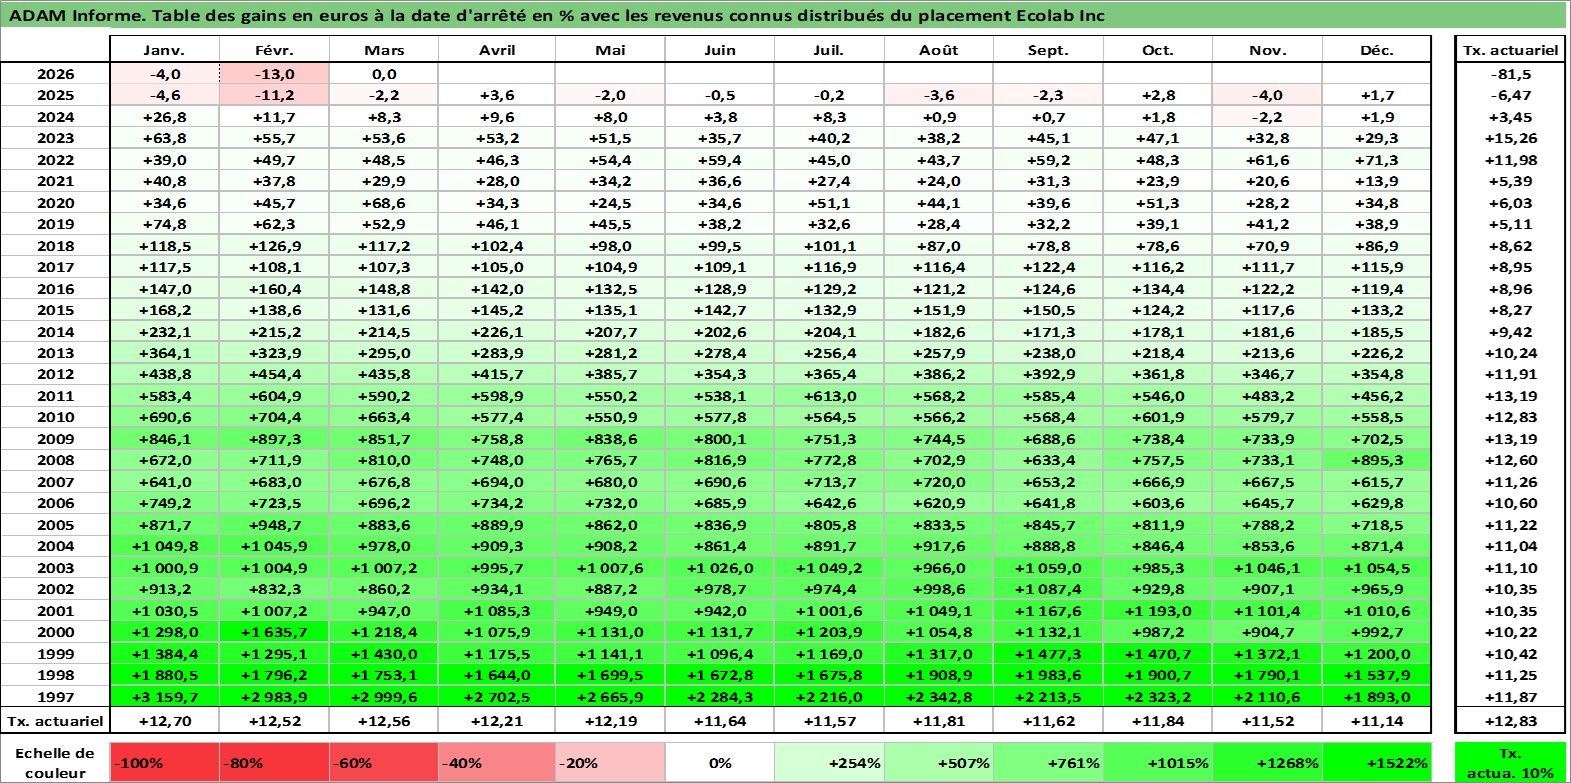Screen dimensions: 1571x783
Task: Click the 'Avril' column header
Action: 496,50
